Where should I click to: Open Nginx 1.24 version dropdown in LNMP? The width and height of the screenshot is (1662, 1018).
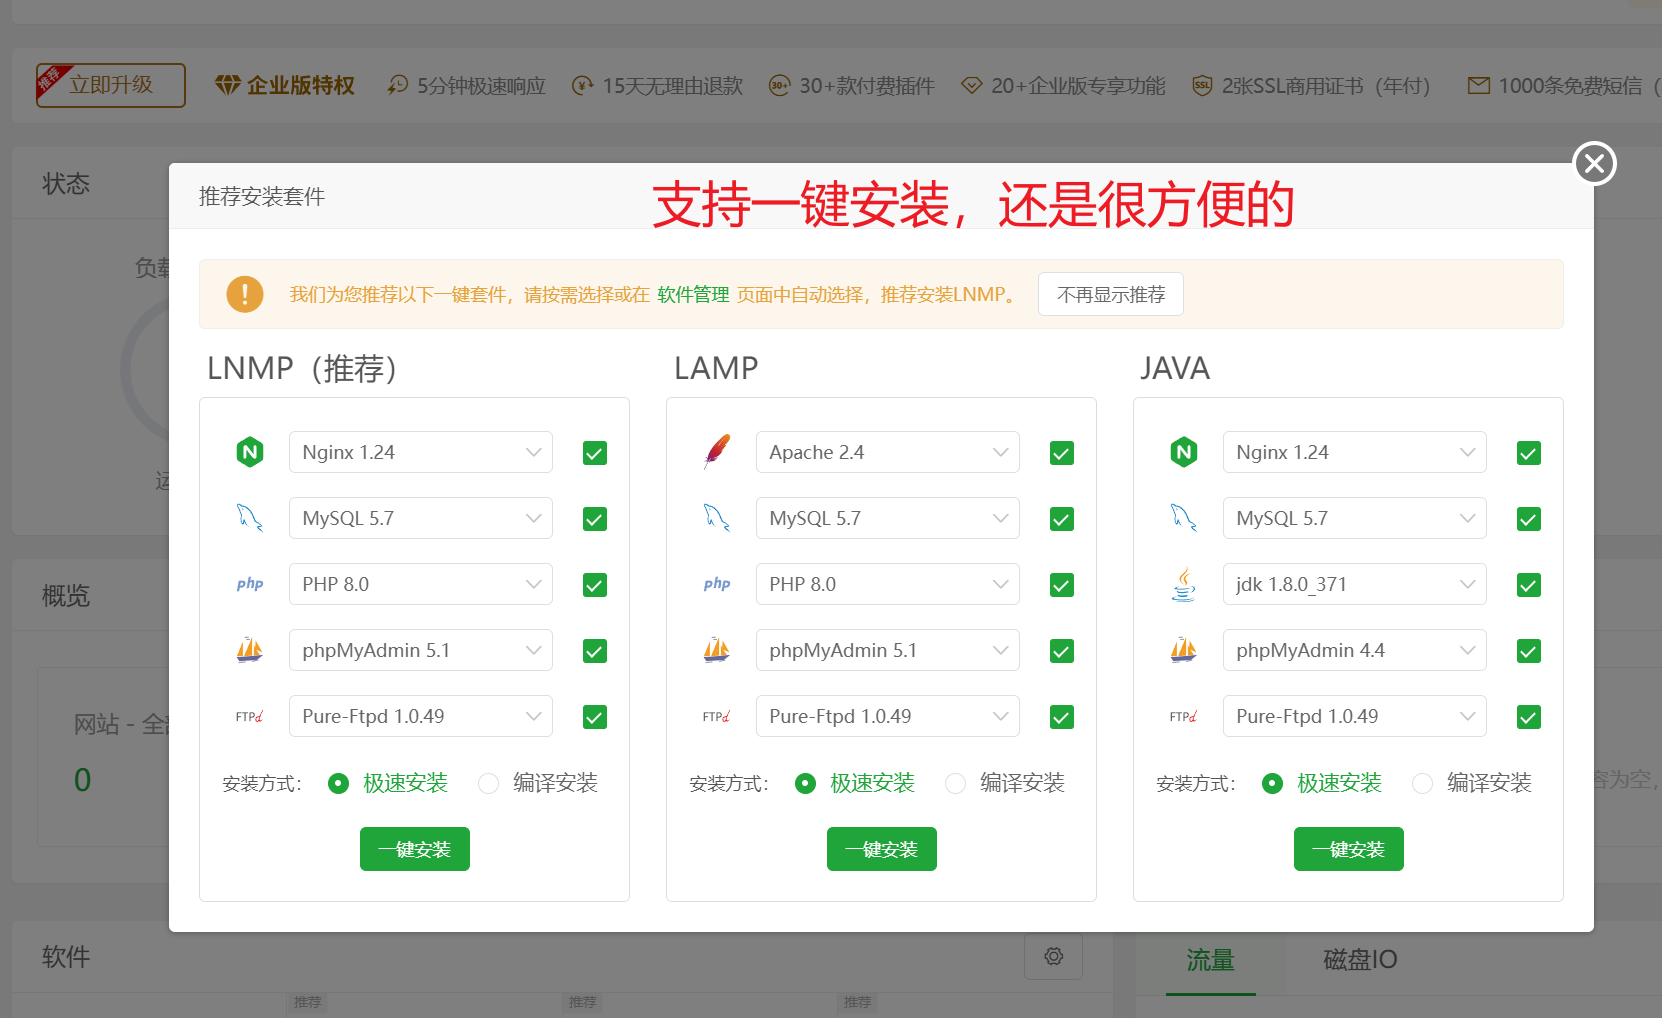421,452
